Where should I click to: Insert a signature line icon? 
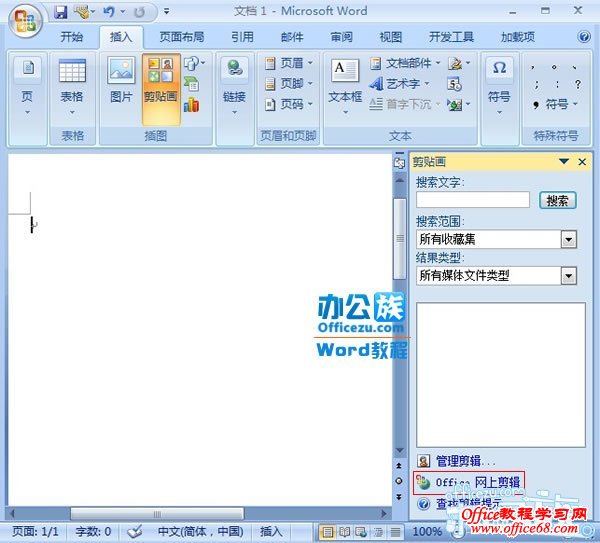(459, 64)
